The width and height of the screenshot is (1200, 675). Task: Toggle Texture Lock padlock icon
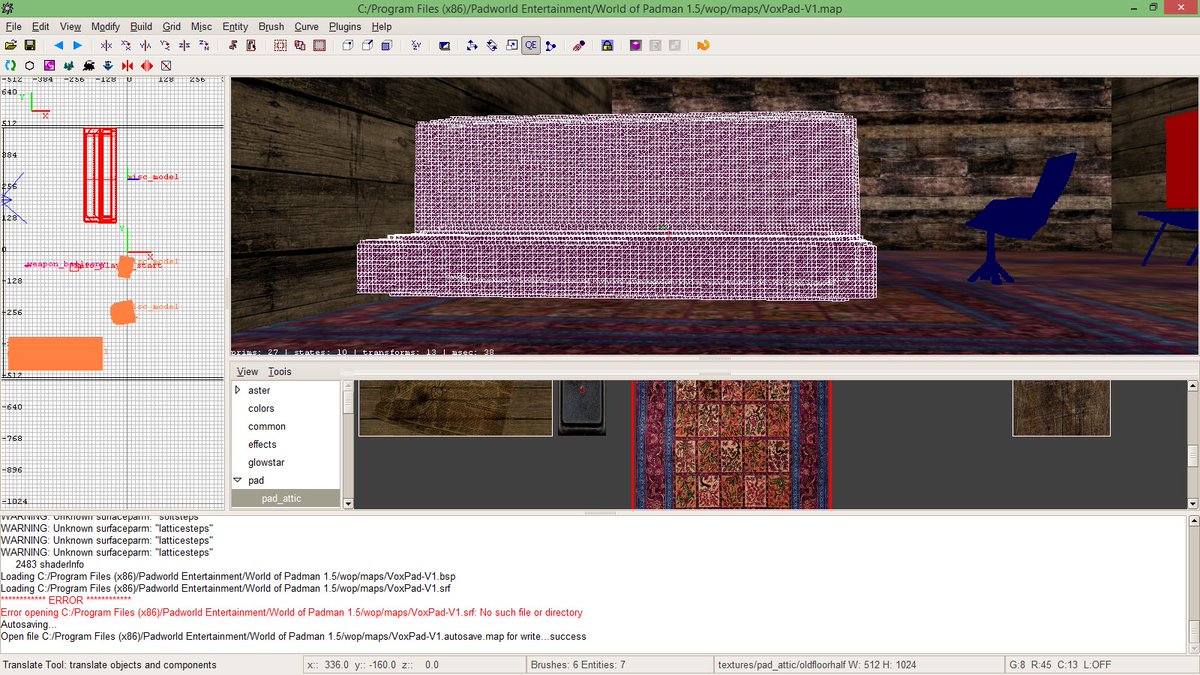coord(607,45)
